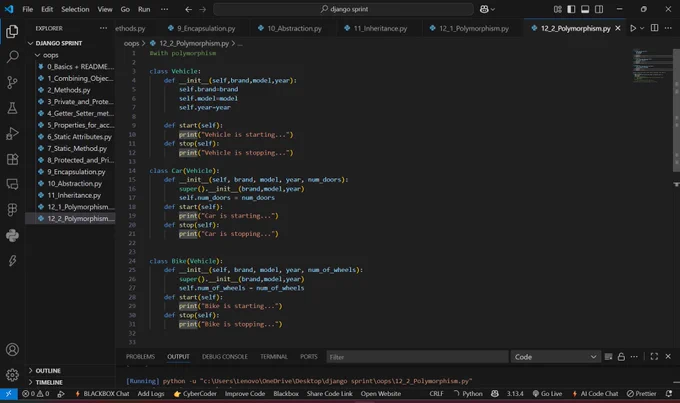Click the Python language mode indicator
The height and width of the screenshot is (403, 680).
pos(472,393)
